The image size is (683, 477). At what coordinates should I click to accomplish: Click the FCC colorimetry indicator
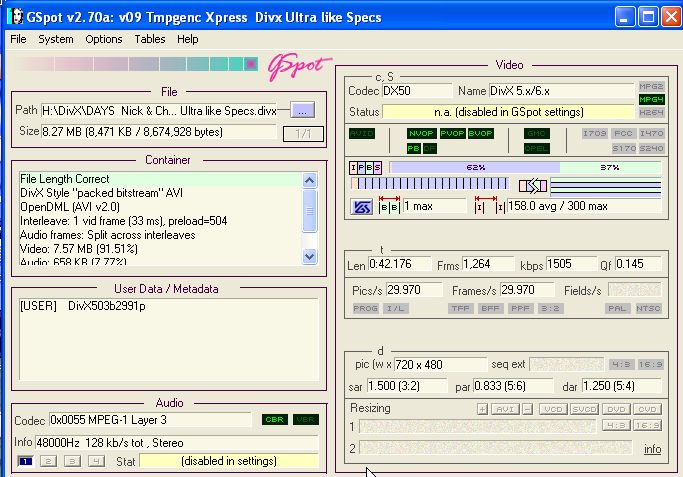tap(623, 133)
